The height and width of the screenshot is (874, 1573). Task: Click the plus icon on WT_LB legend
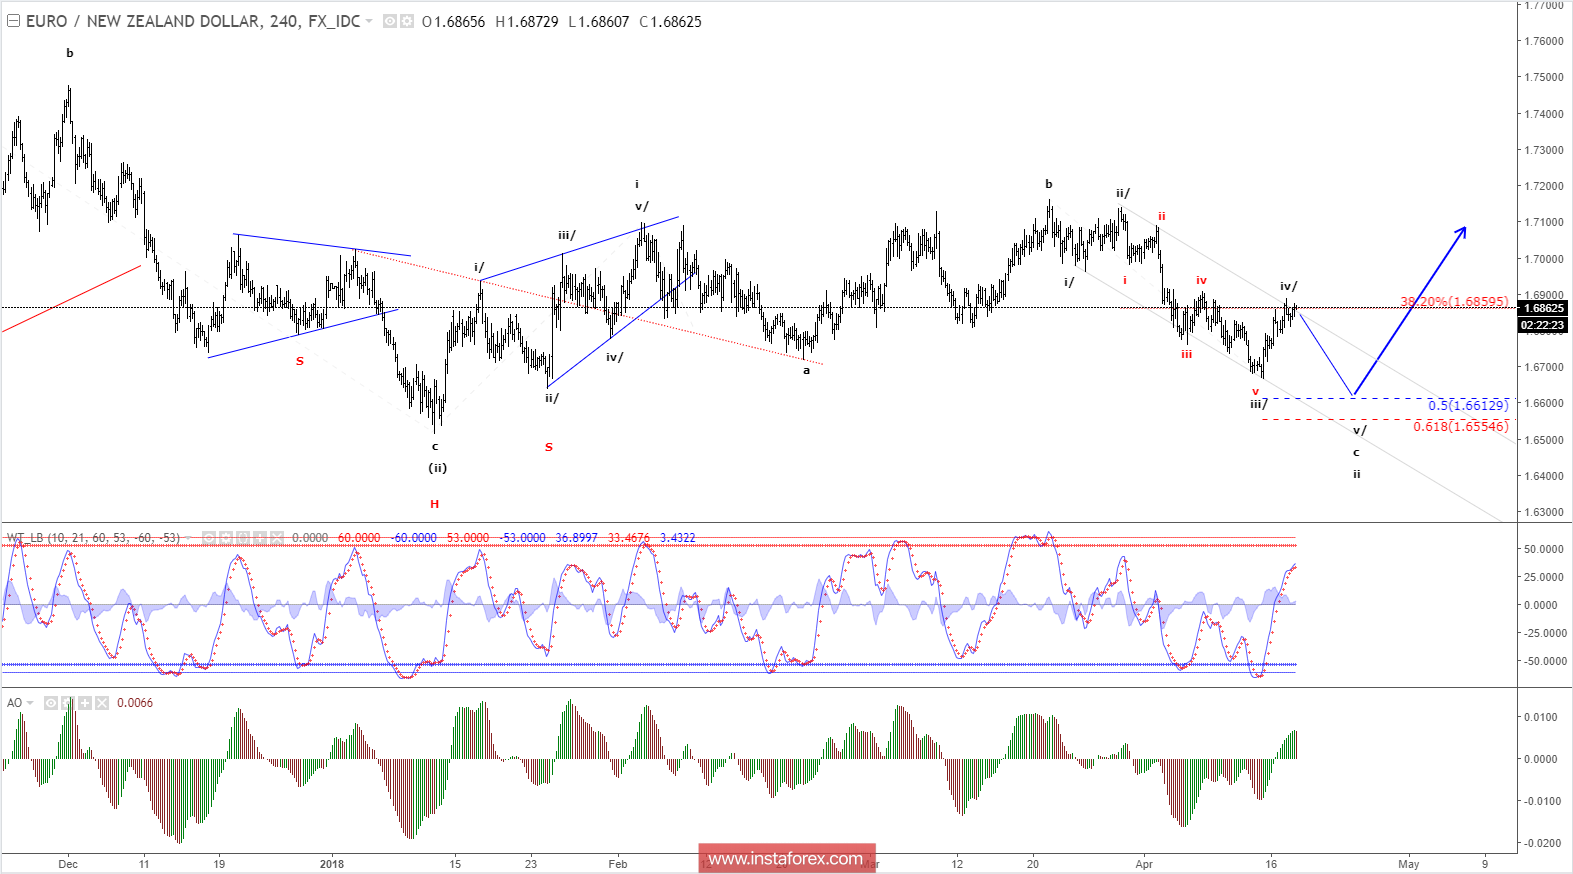(260, 538)
